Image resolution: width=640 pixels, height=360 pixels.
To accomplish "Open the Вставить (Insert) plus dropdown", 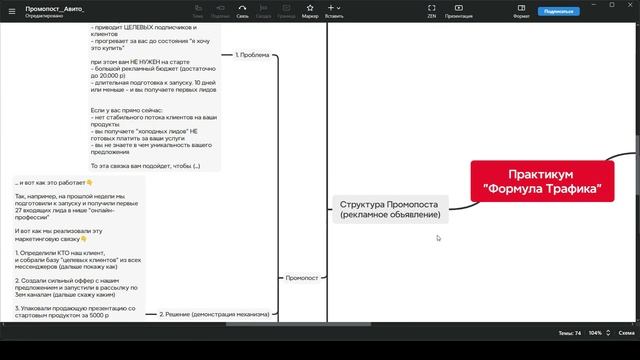I will [x=334, y=11].
